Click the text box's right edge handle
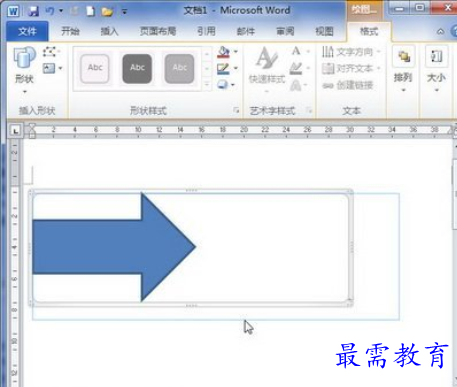 [x=352, y=247]
